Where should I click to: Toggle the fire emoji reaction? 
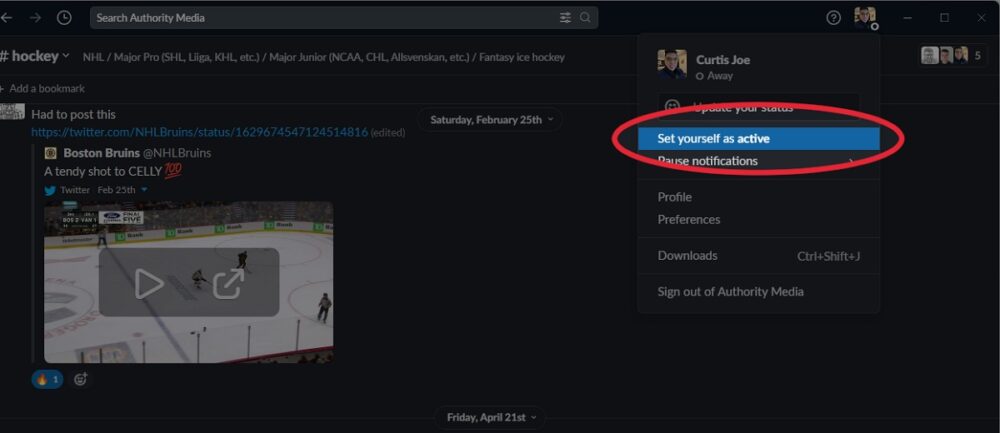coord(48,379)
